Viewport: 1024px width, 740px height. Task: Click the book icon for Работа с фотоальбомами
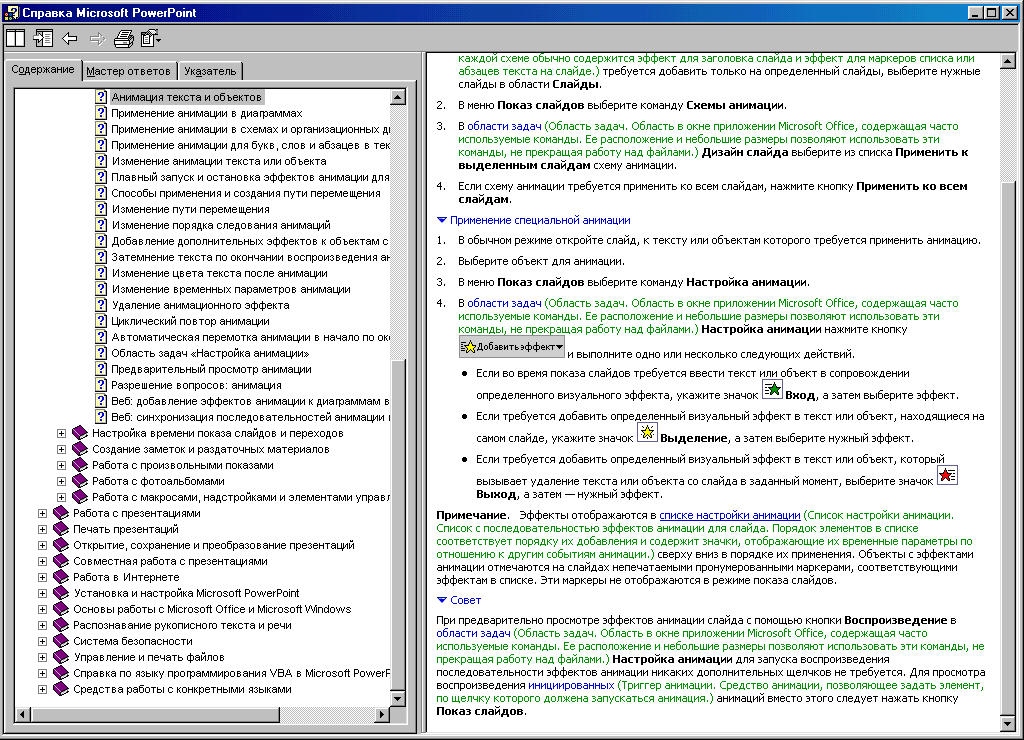[x=80, y=481]
